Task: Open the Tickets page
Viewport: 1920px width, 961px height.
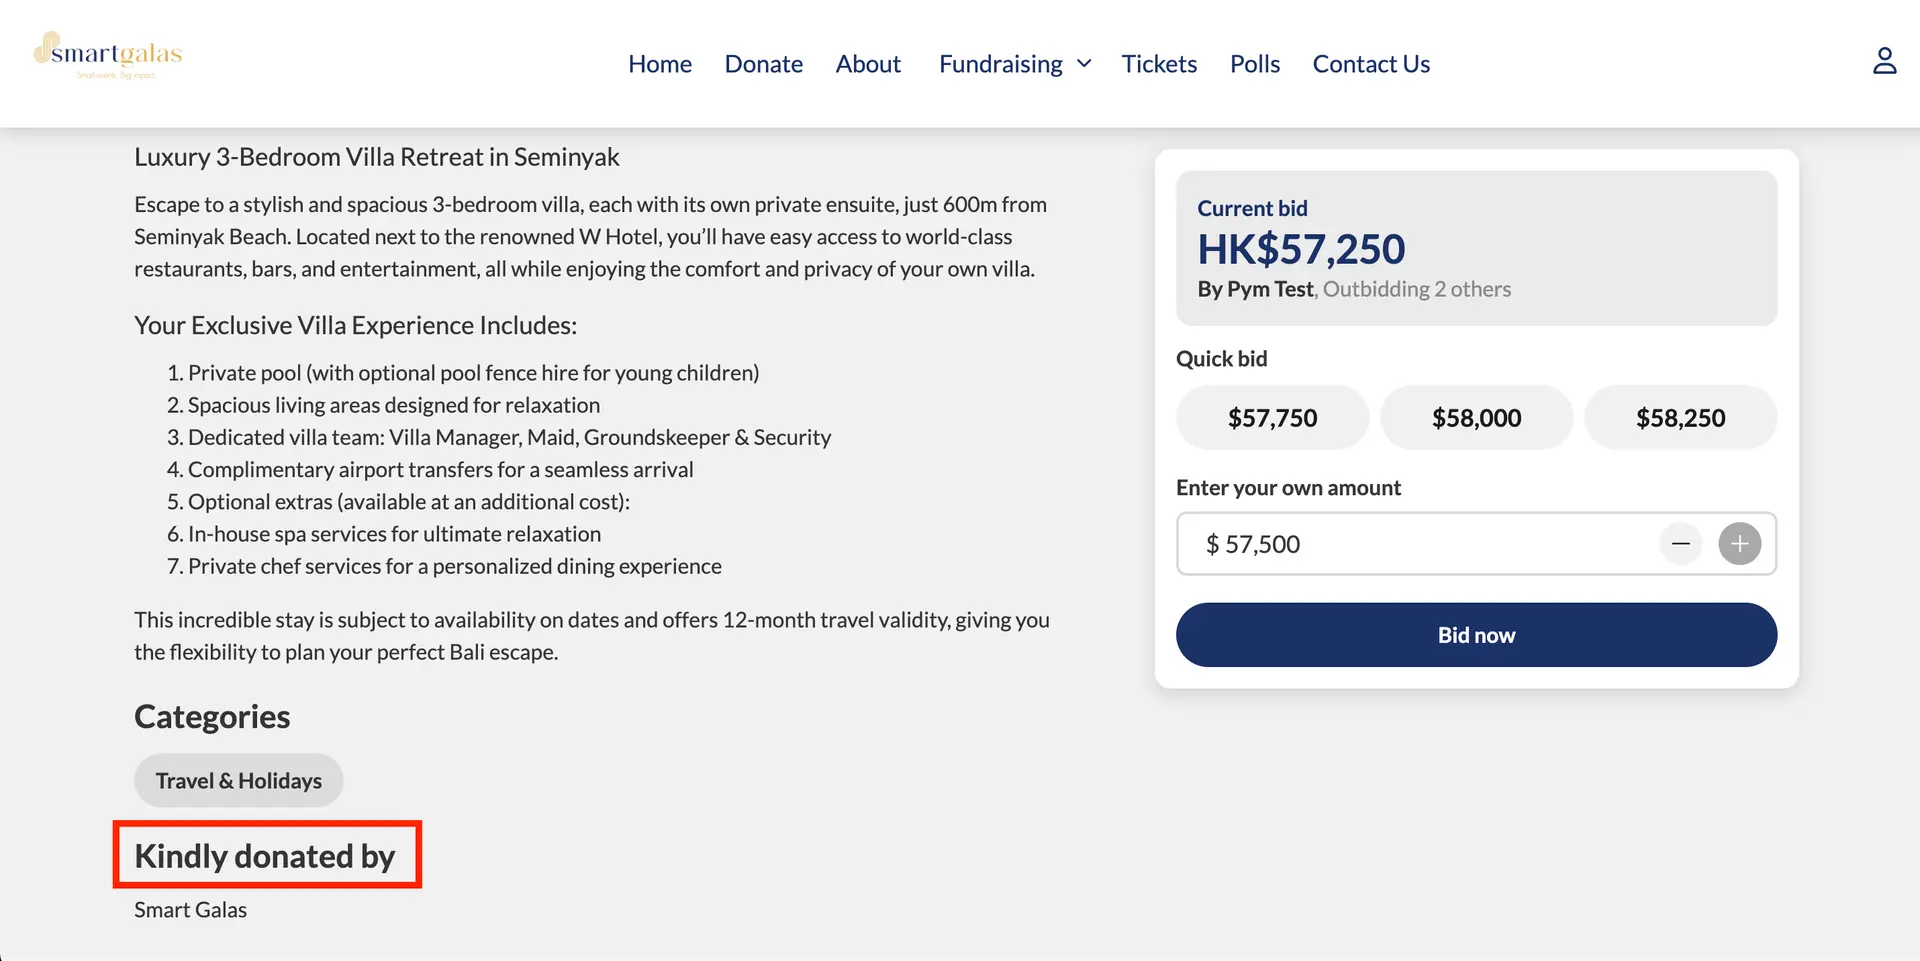Action: point(1159,64)
